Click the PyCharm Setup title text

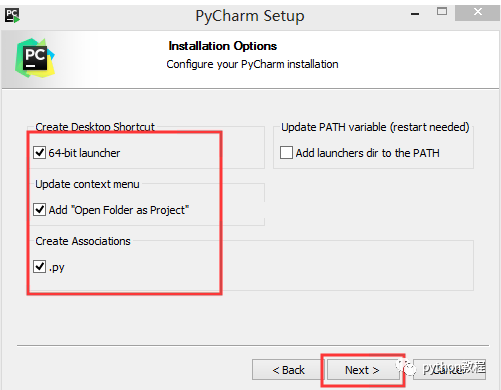250,16
